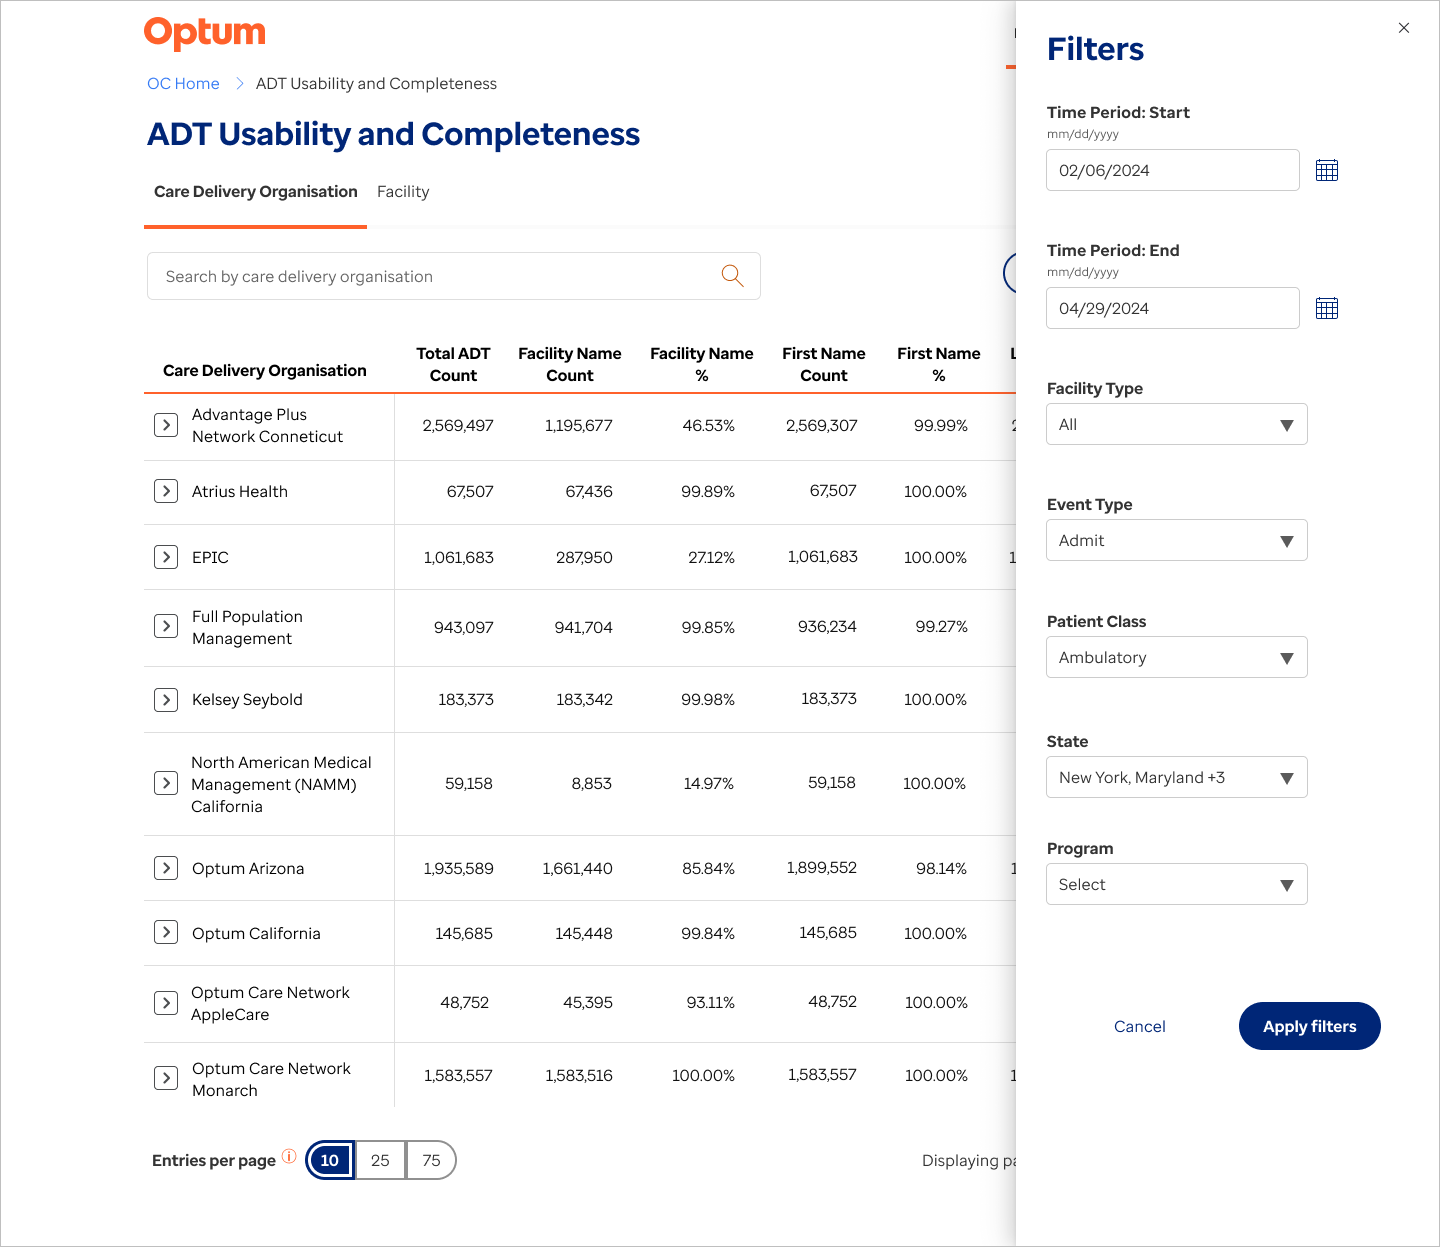
Task: Cancel the filter changes
Action: tap(1140, 1026)
